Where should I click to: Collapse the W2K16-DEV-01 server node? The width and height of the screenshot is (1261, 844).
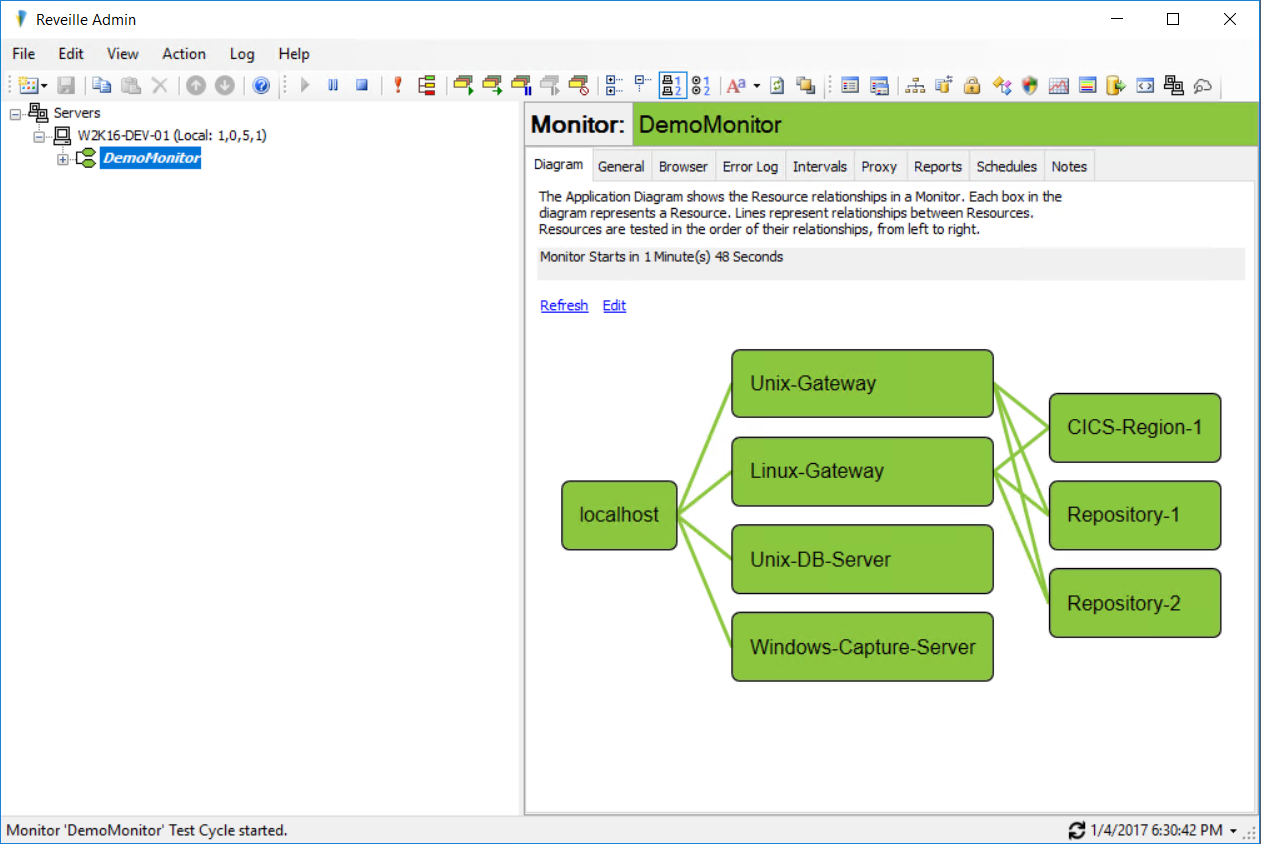pyautogui.click(x=39, y=135)
